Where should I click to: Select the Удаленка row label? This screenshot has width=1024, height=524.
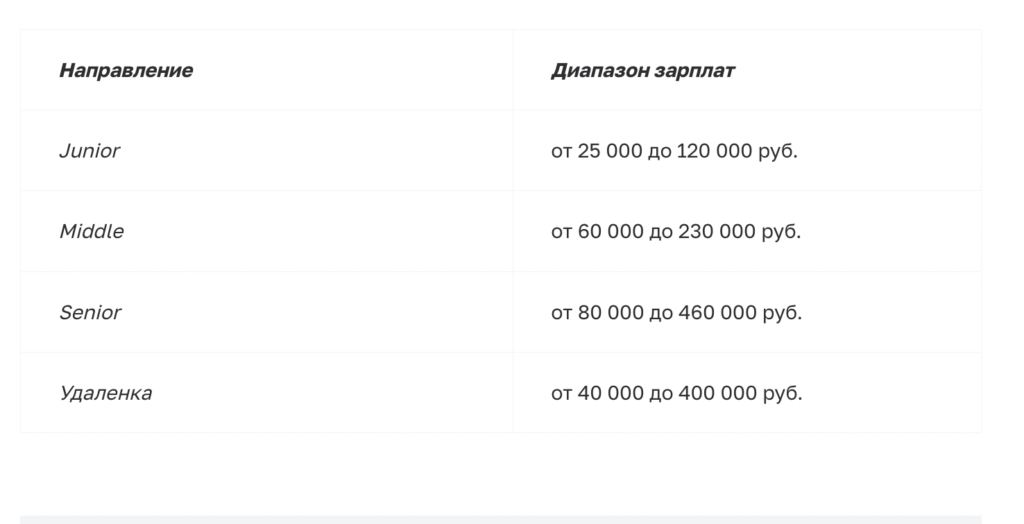(x=106, y=393)
